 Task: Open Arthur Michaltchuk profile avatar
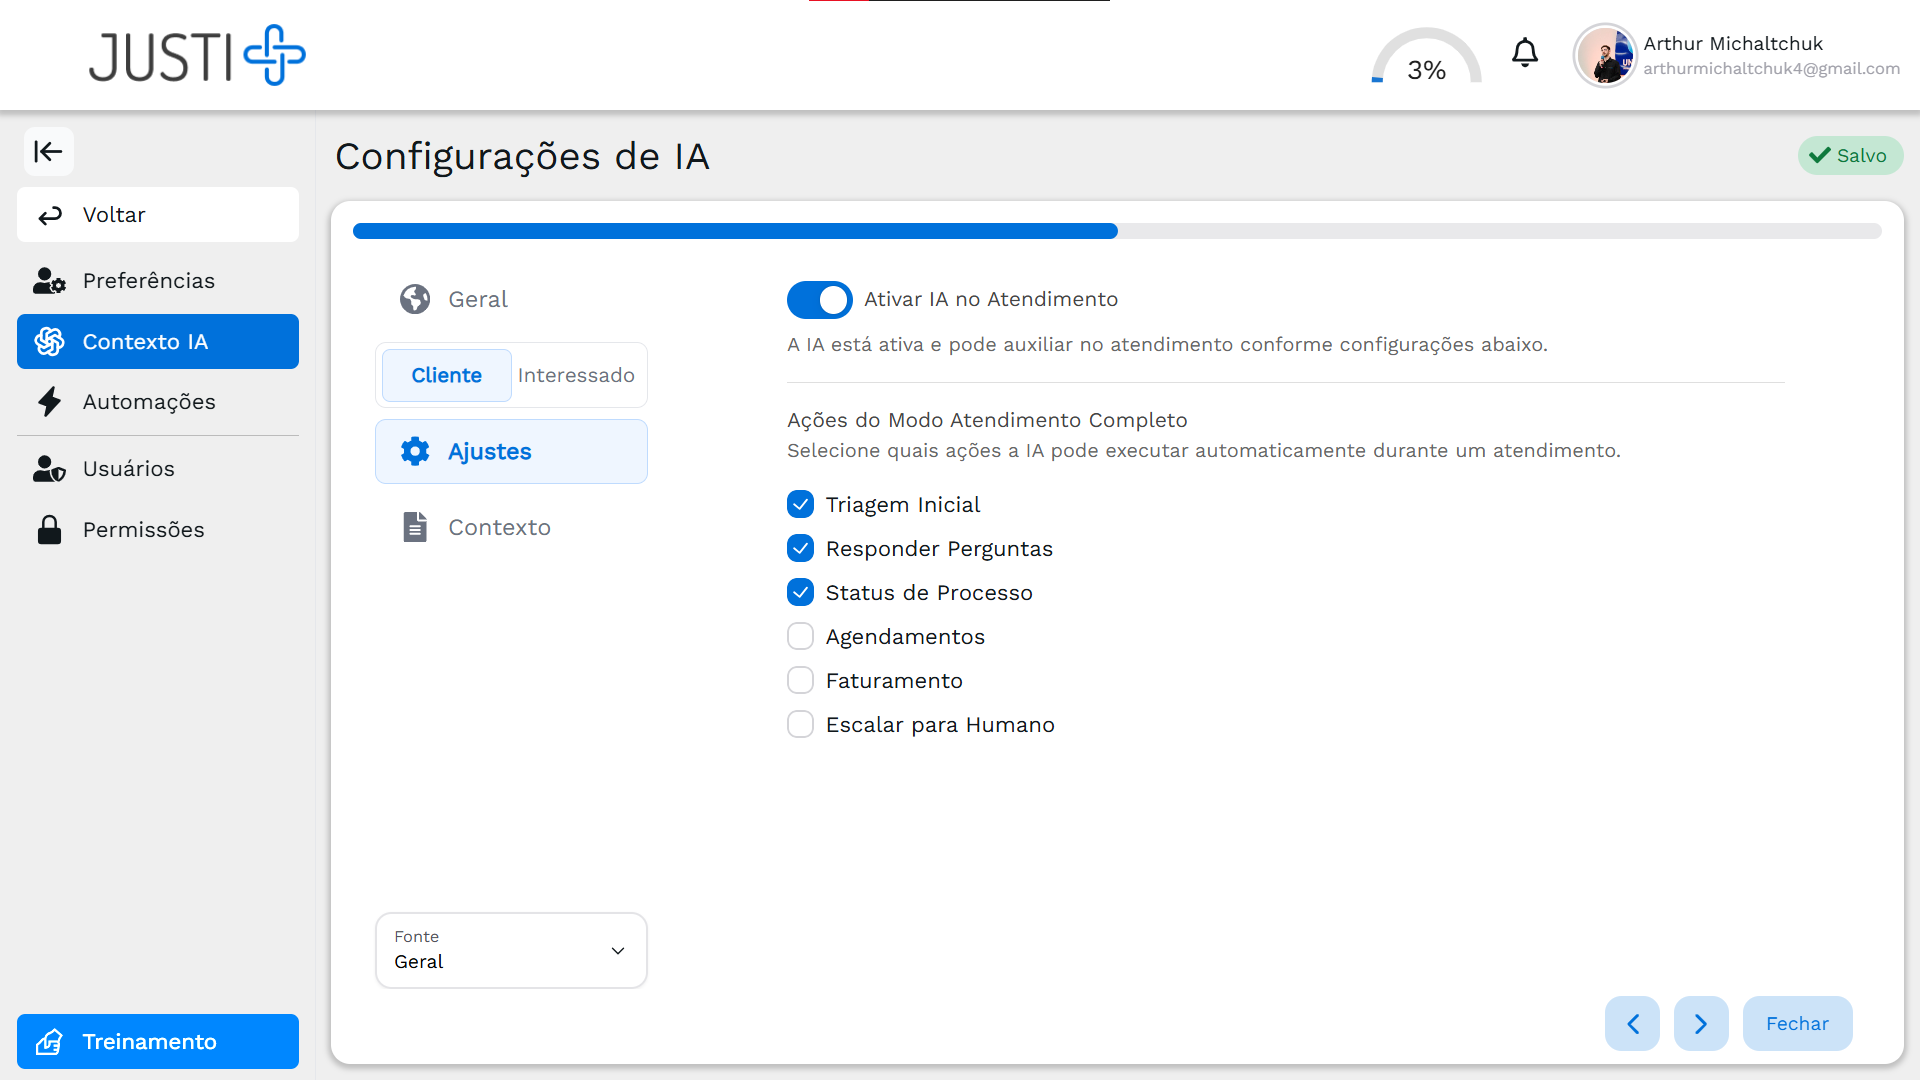click(x=1604, y=56)
